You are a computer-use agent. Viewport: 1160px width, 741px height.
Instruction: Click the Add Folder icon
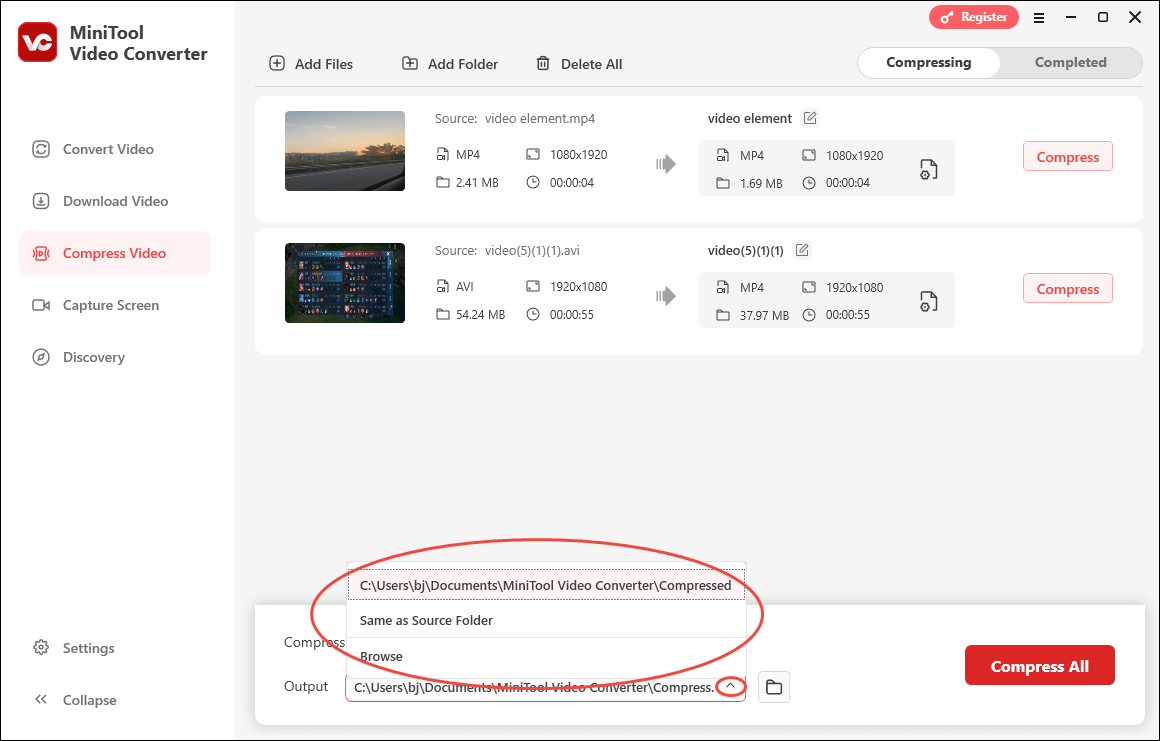coord(410,64)
